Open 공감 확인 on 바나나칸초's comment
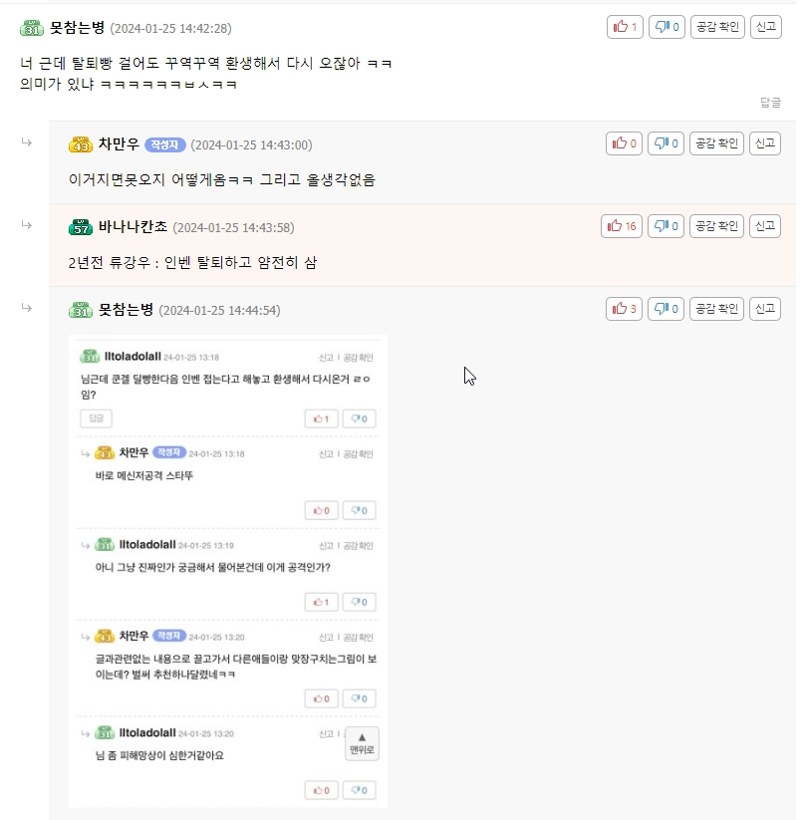Viewport: 800px width, 820px height. tap(716, 226)
